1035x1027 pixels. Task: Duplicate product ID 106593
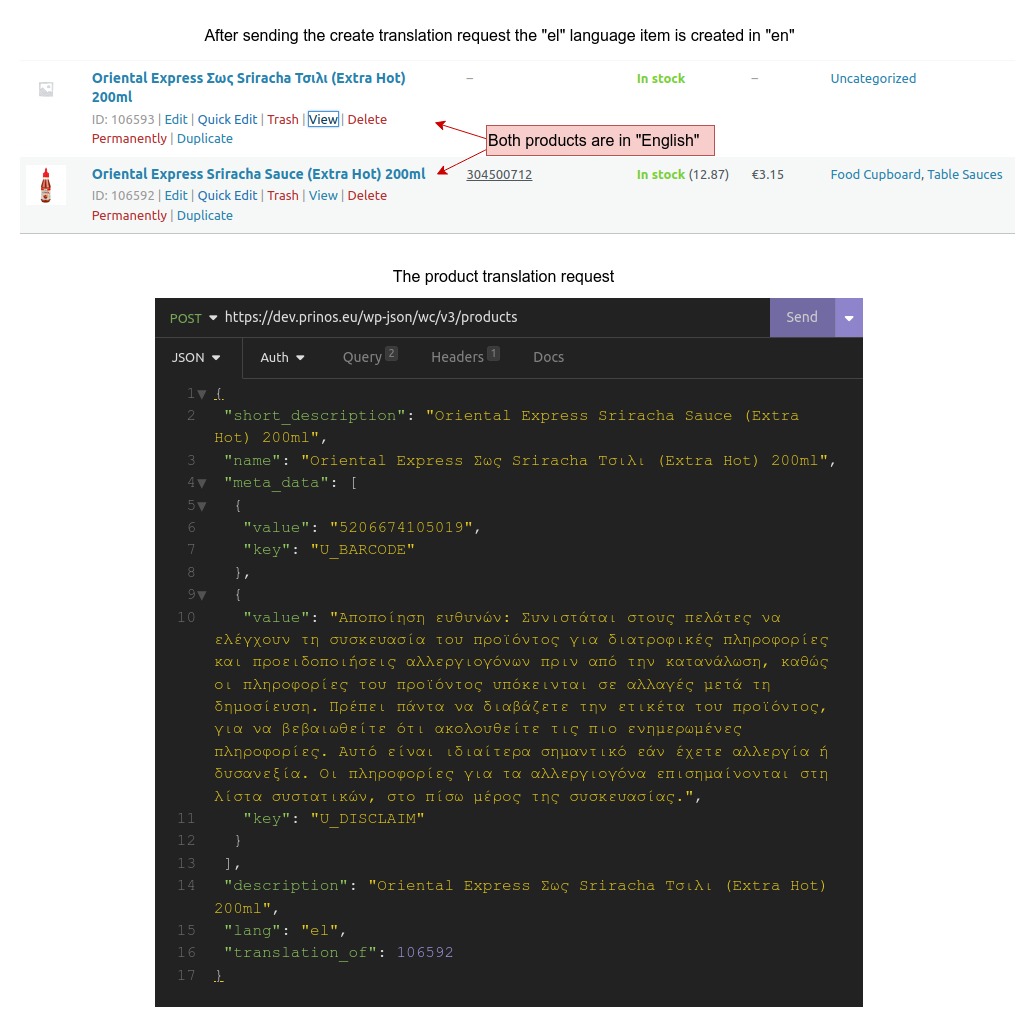(x=205, y=139)
